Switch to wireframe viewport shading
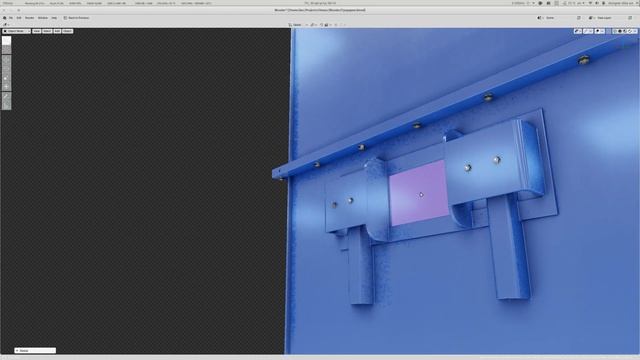Image resolution: width=640 pixels, height=360 pixels. pos(615,31)
